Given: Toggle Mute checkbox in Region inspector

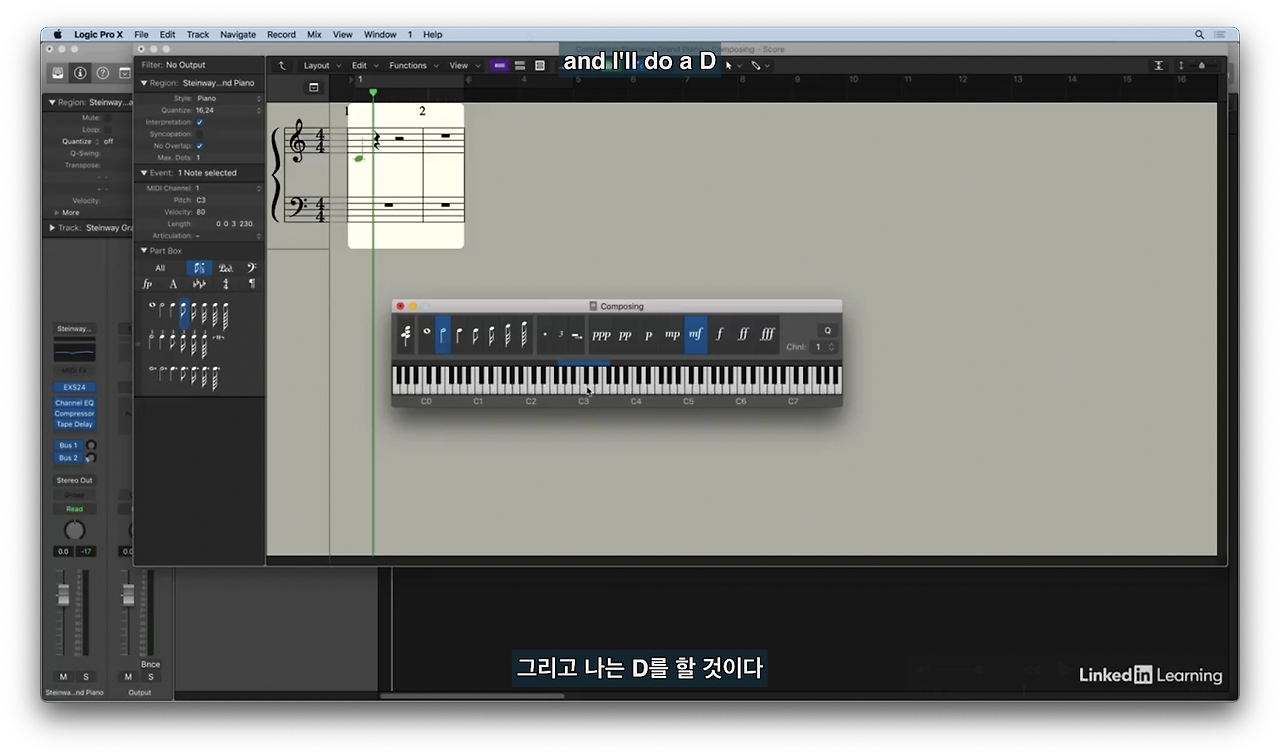Looking at the screenshot, I should click(108, 118).
